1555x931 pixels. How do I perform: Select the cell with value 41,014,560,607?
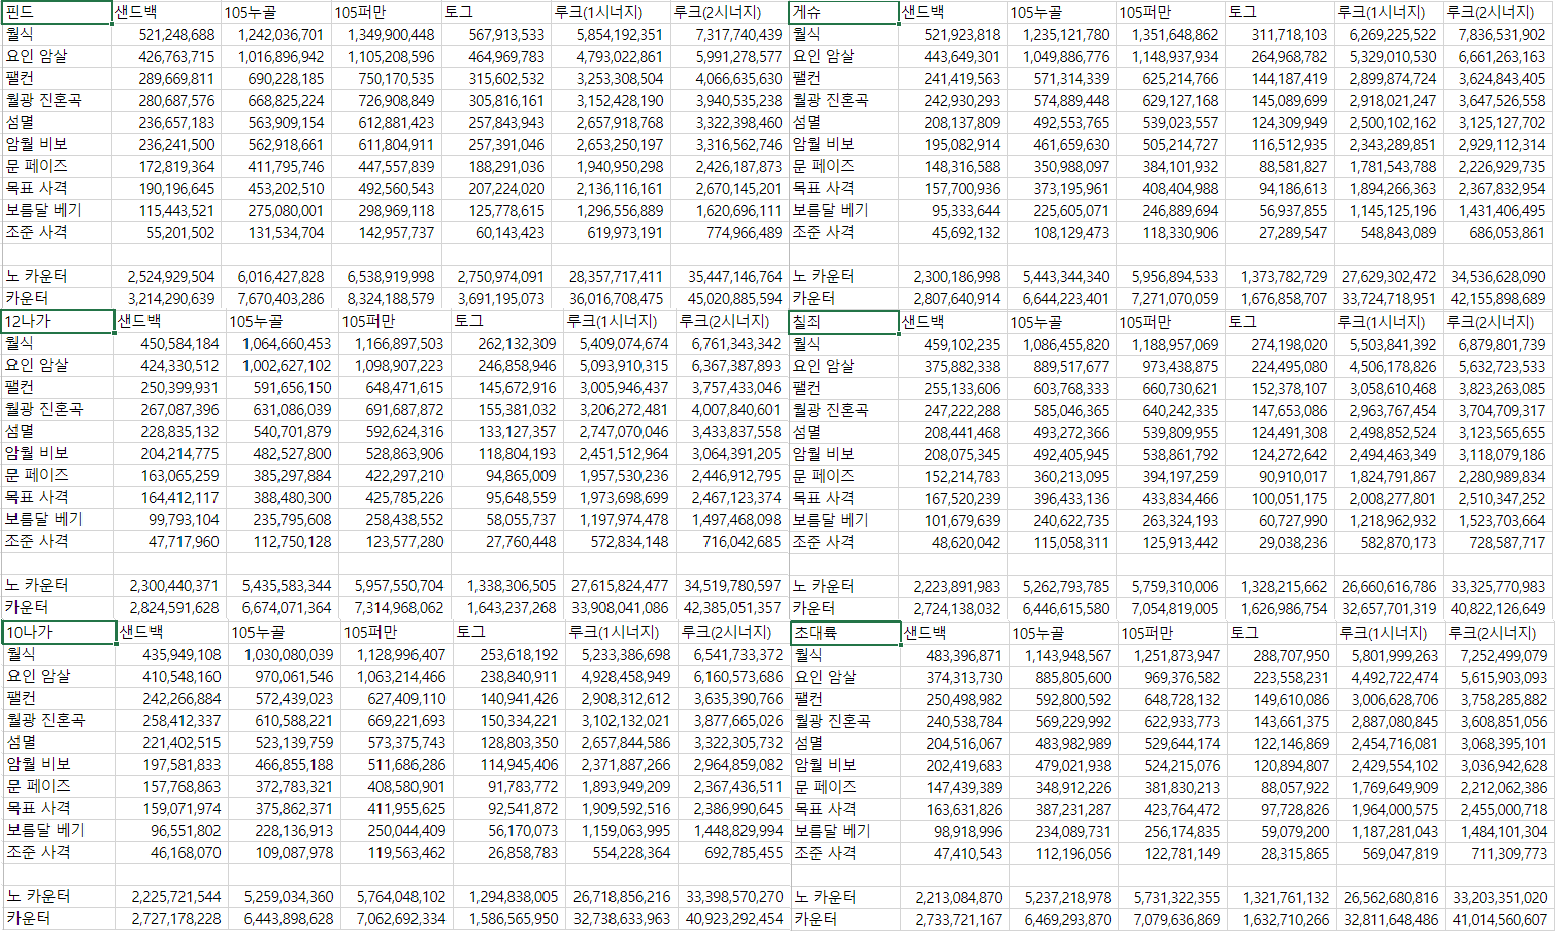pyautogui.click(x=1499, y=919)
